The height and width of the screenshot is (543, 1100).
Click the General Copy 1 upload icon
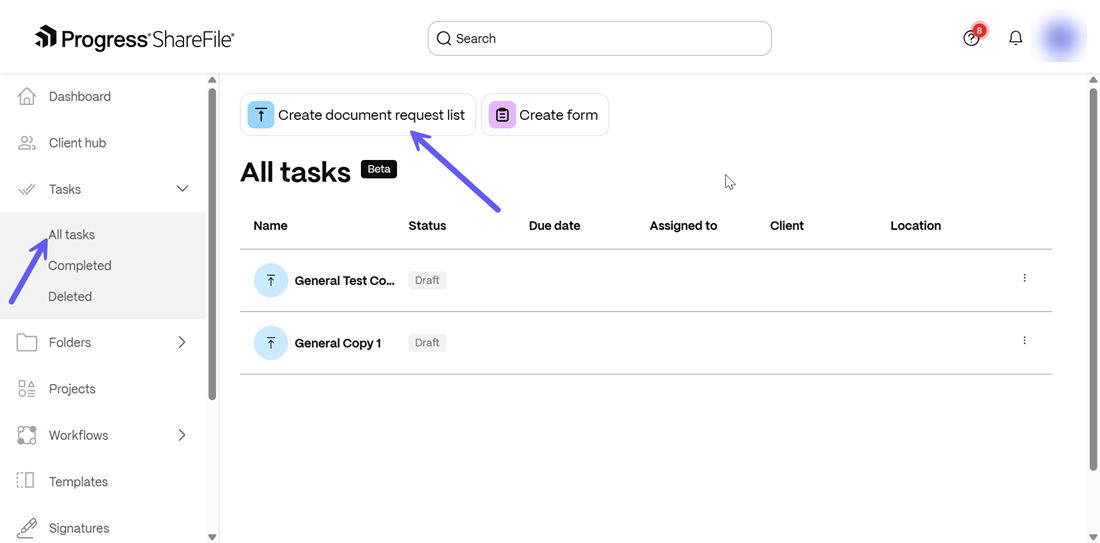tap(271, 343)
